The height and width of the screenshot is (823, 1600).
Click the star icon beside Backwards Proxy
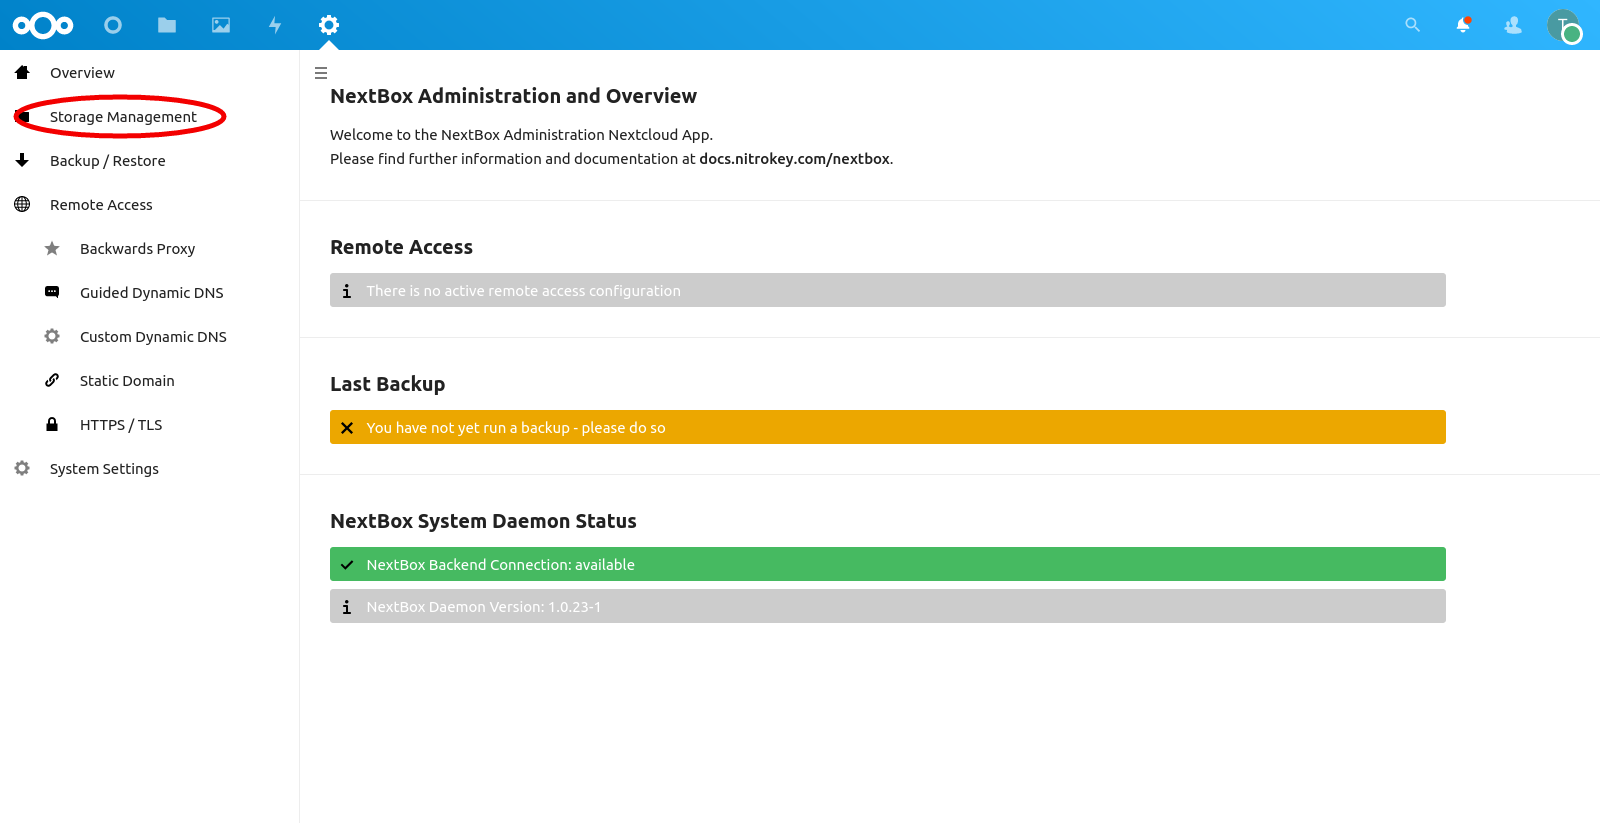tap(52, 248)
